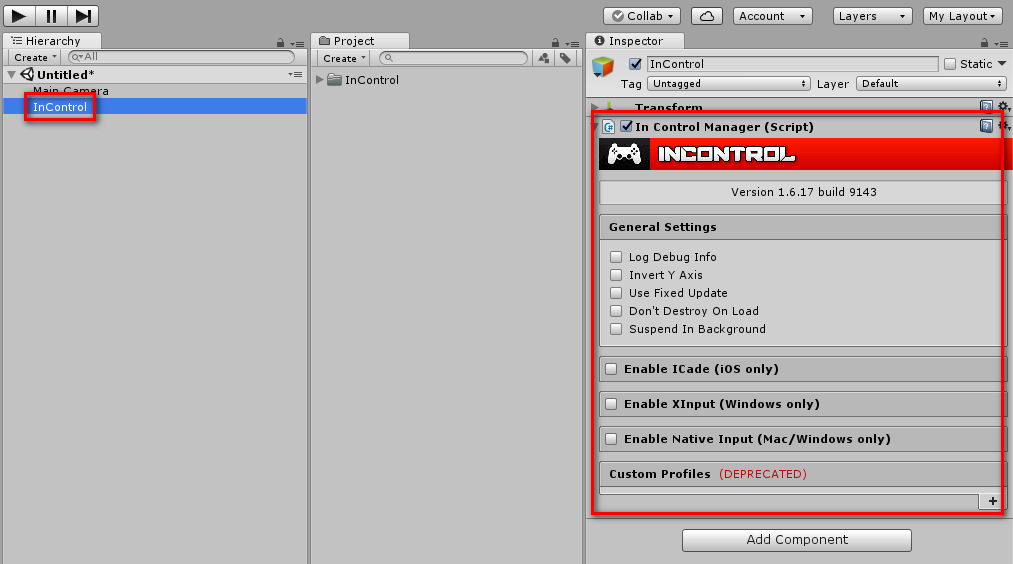
Task: Enable ICade (iOS only) checkbox
Action: [x=611, y=369]
